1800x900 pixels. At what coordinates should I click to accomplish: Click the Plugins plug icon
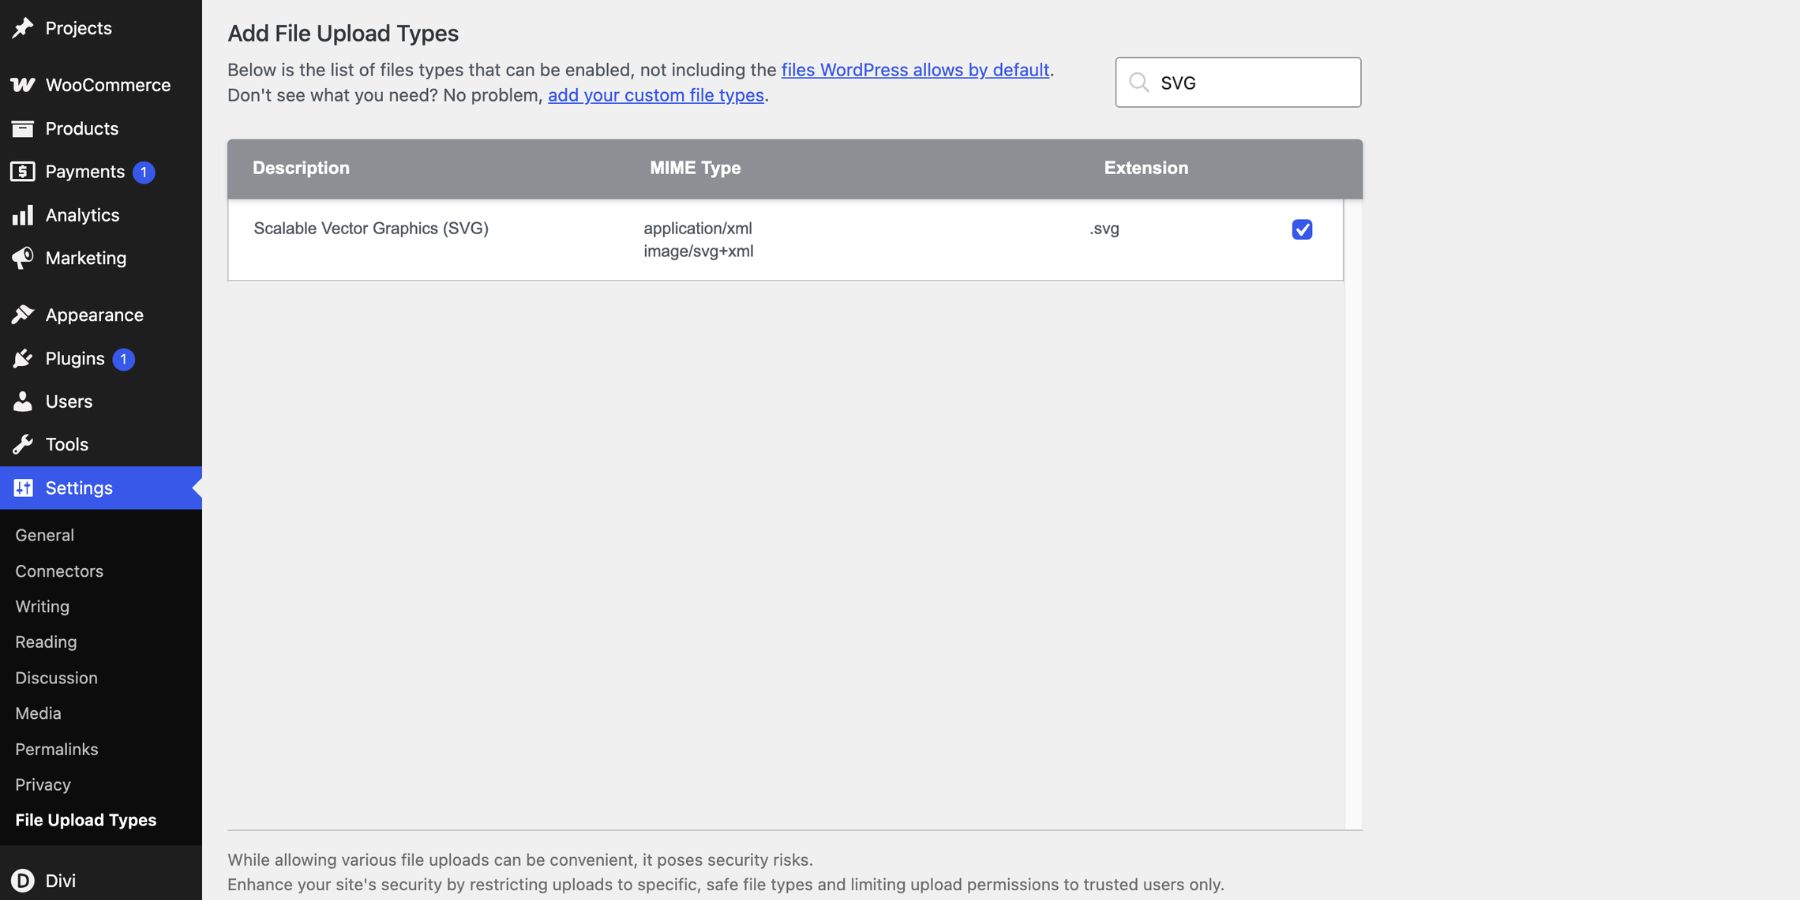click(x=22, y=358)
